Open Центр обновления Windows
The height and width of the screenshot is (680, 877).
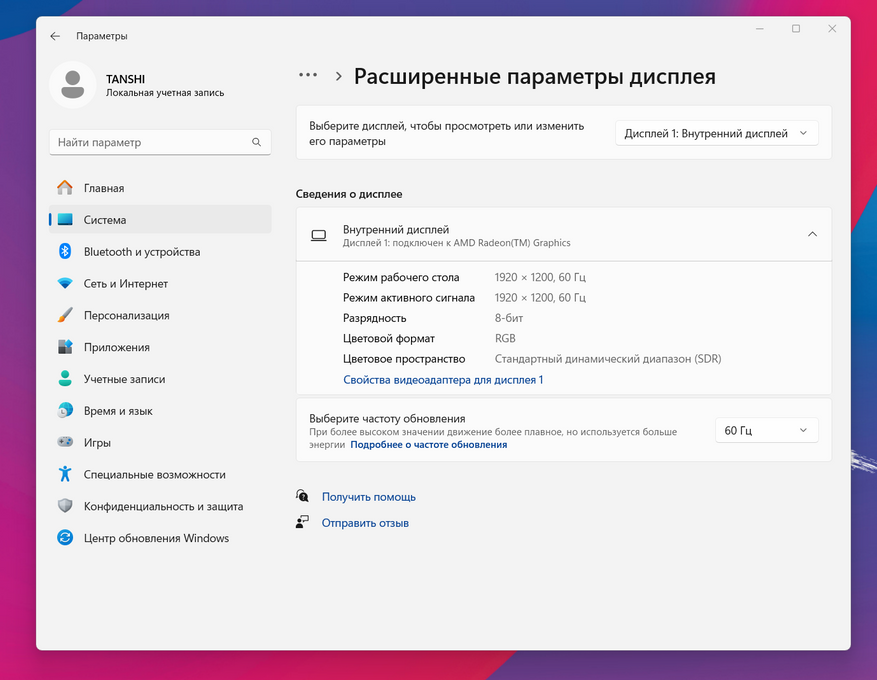point(160,538)
